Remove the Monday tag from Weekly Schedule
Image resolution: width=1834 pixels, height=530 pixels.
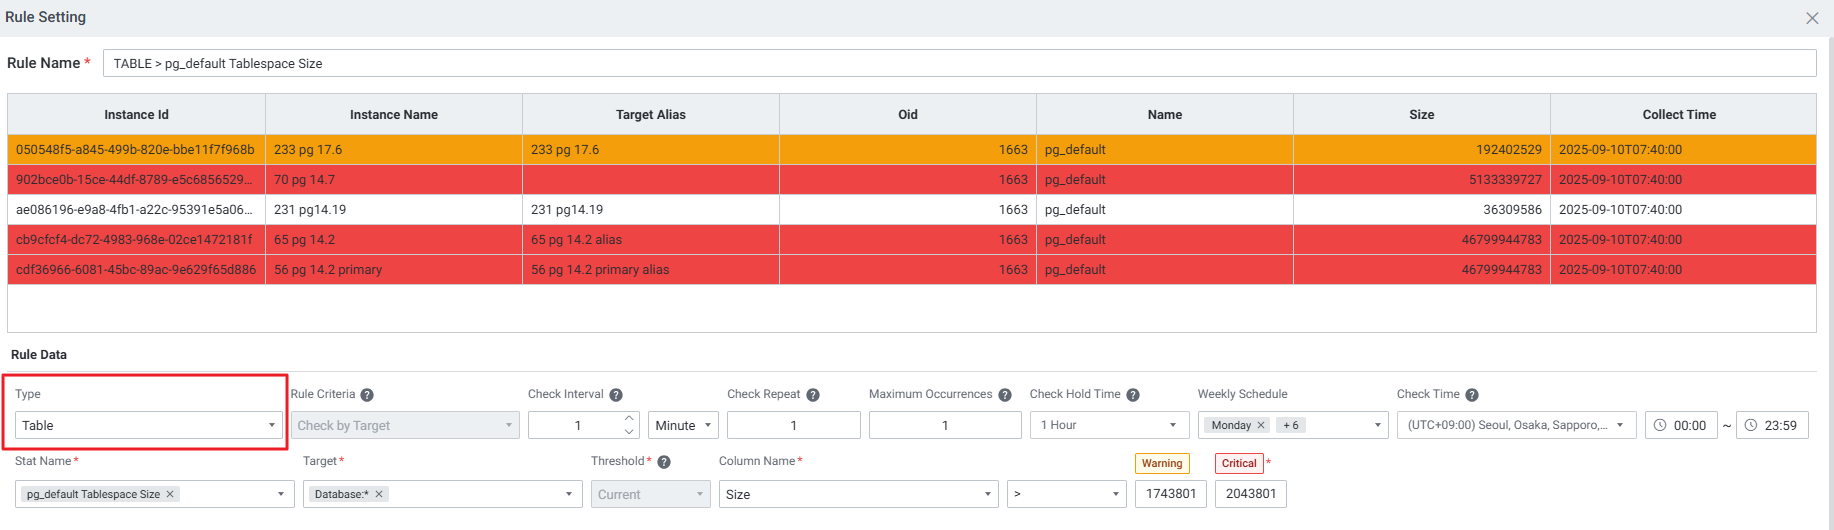(1261, 425)
